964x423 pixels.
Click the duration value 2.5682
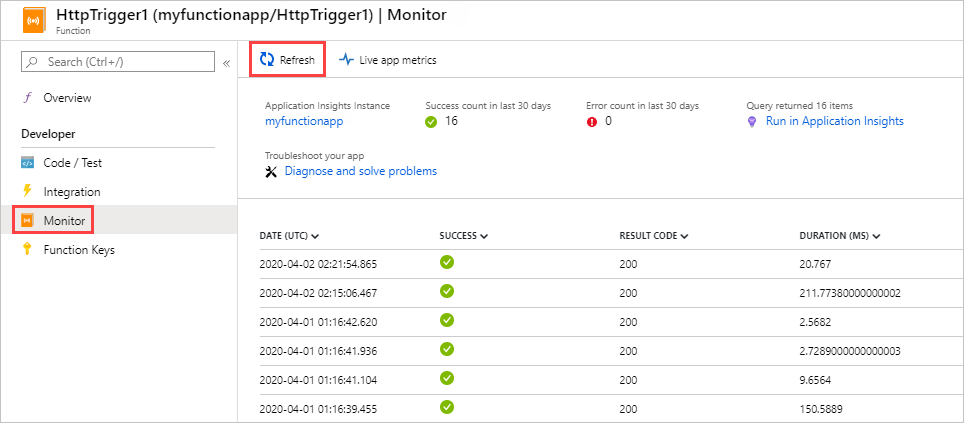coord(815,322)
